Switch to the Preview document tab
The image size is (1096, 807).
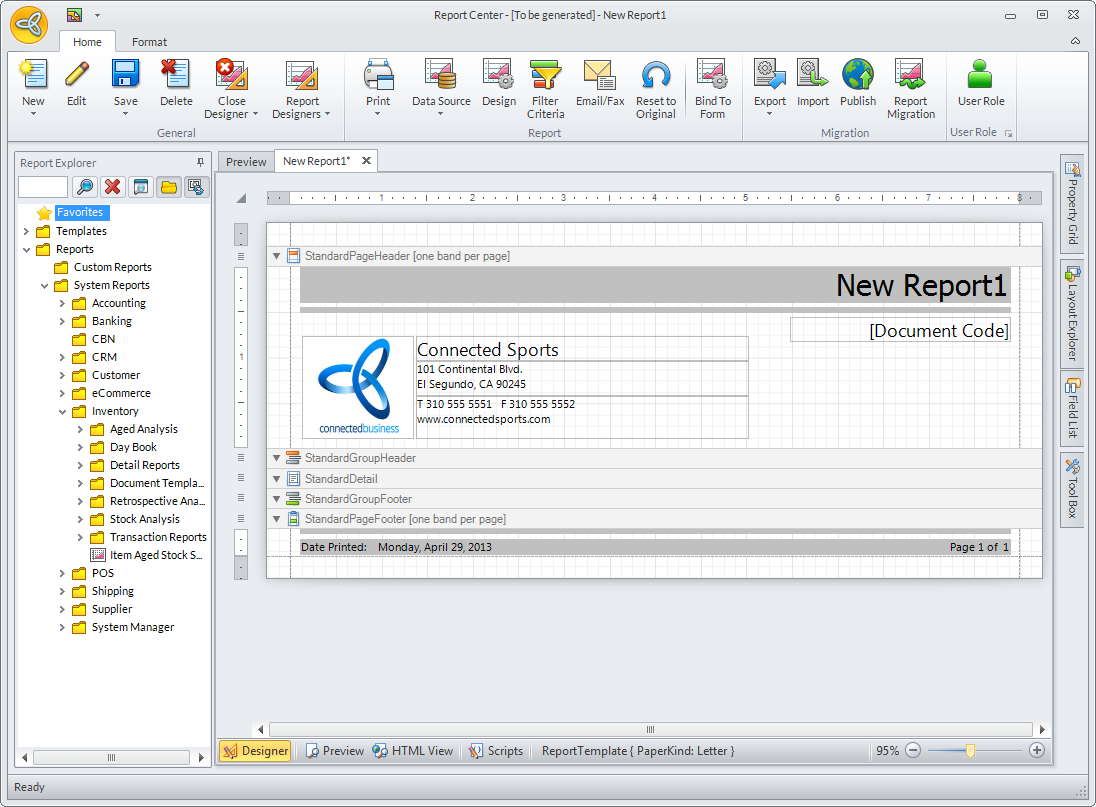[x=246, y=161]
